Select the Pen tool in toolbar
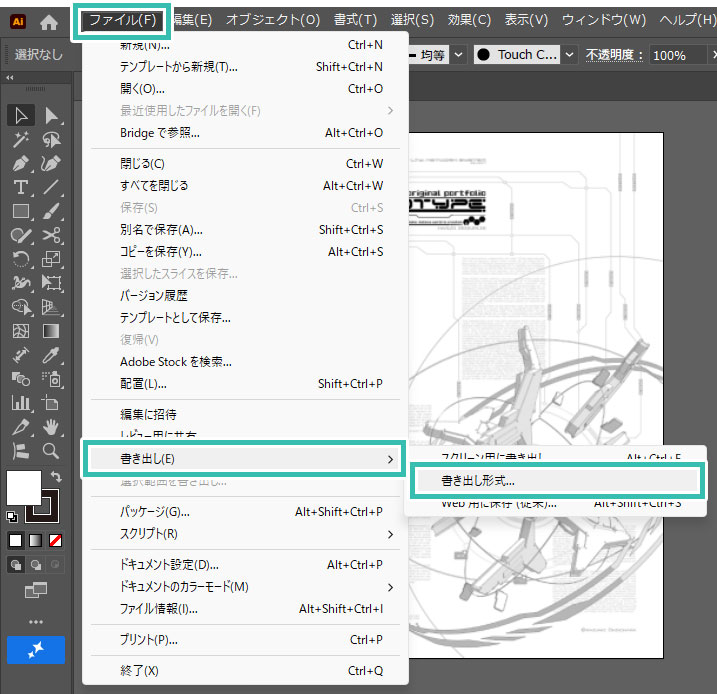Viewport: 717px width, 694px height. (20, 163)
